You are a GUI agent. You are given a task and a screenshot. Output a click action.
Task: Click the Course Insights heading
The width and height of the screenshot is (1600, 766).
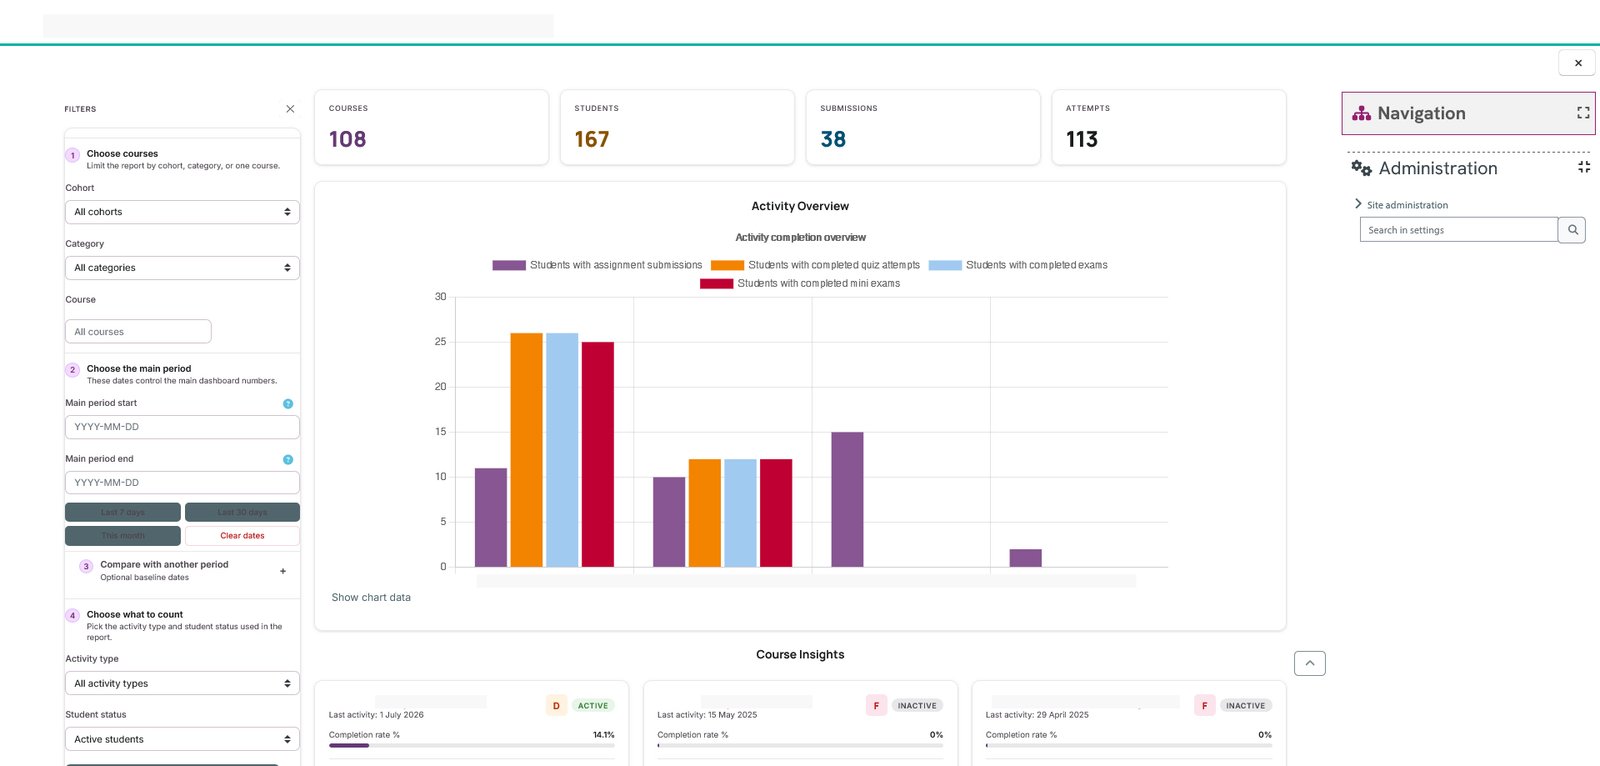coord(800,655)
